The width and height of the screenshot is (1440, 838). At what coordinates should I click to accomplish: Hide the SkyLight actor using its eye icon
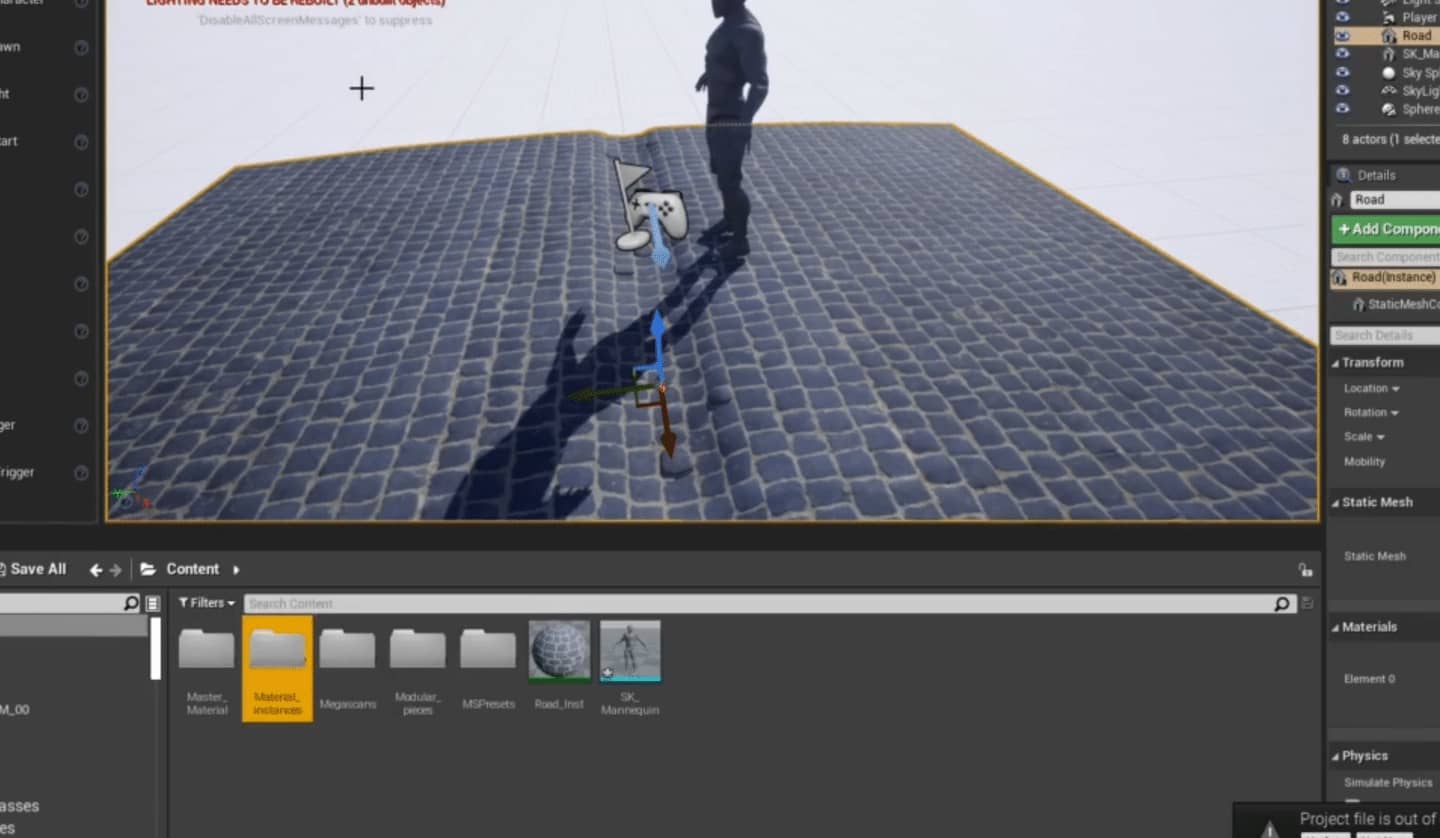[1343, 91]
